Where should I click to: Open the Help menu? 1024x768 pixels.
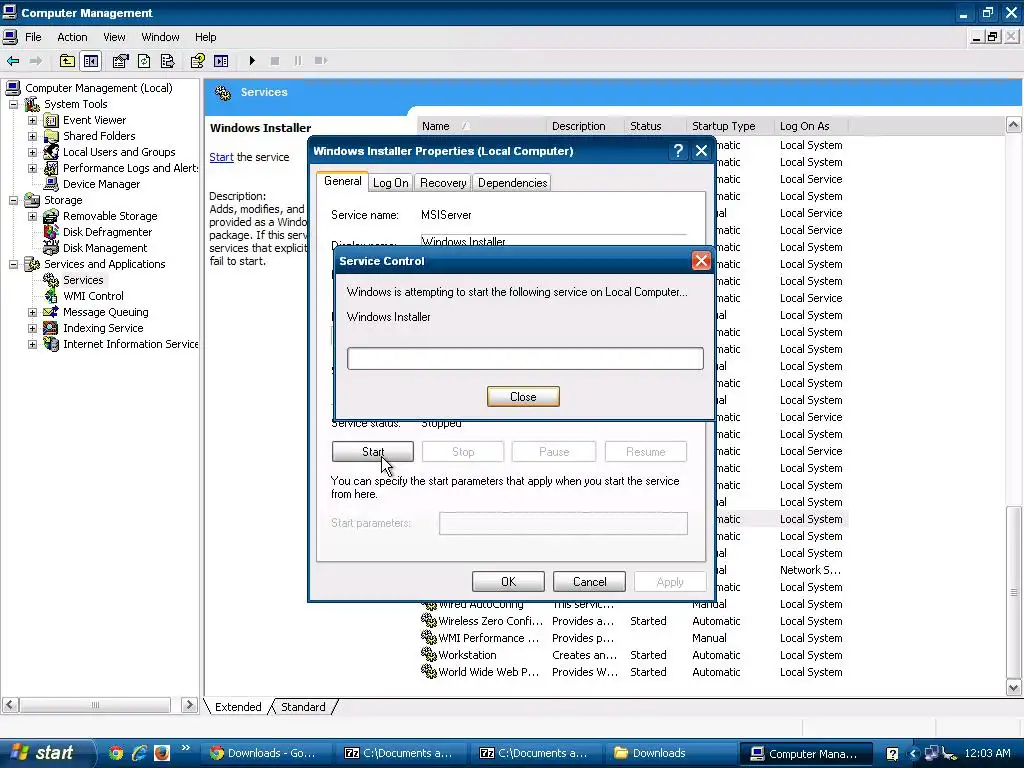click(x=205, y=37)
